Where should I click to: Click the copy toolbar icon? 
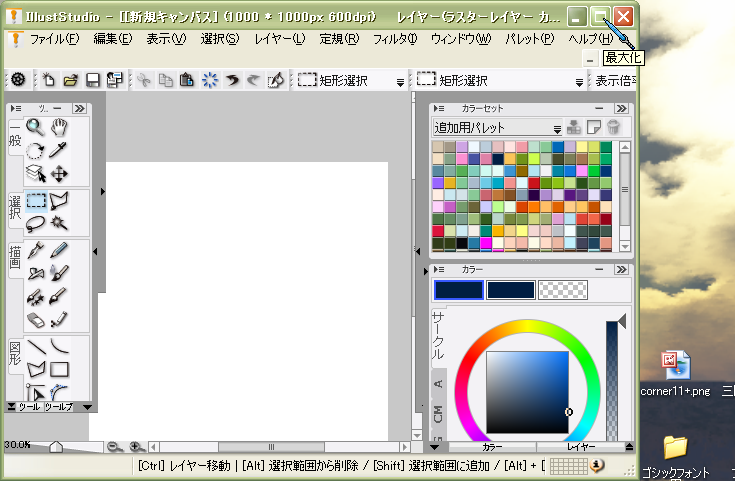(x=165, y=80)
